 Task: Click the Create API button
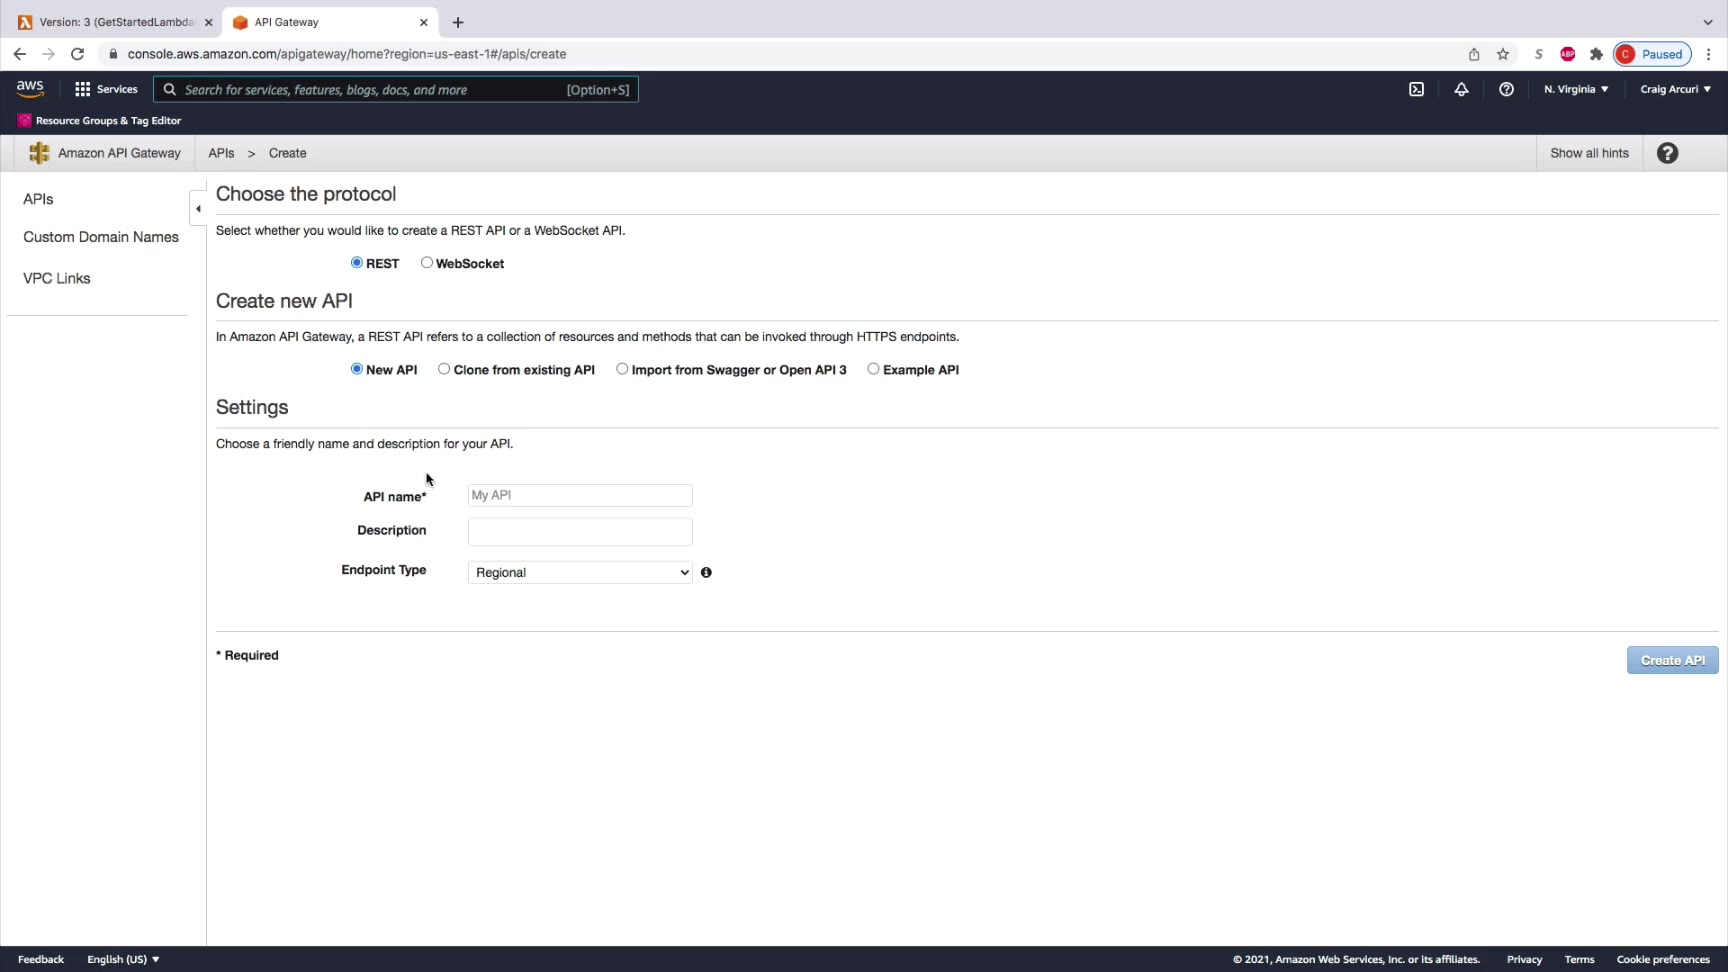coord(1672,660)
